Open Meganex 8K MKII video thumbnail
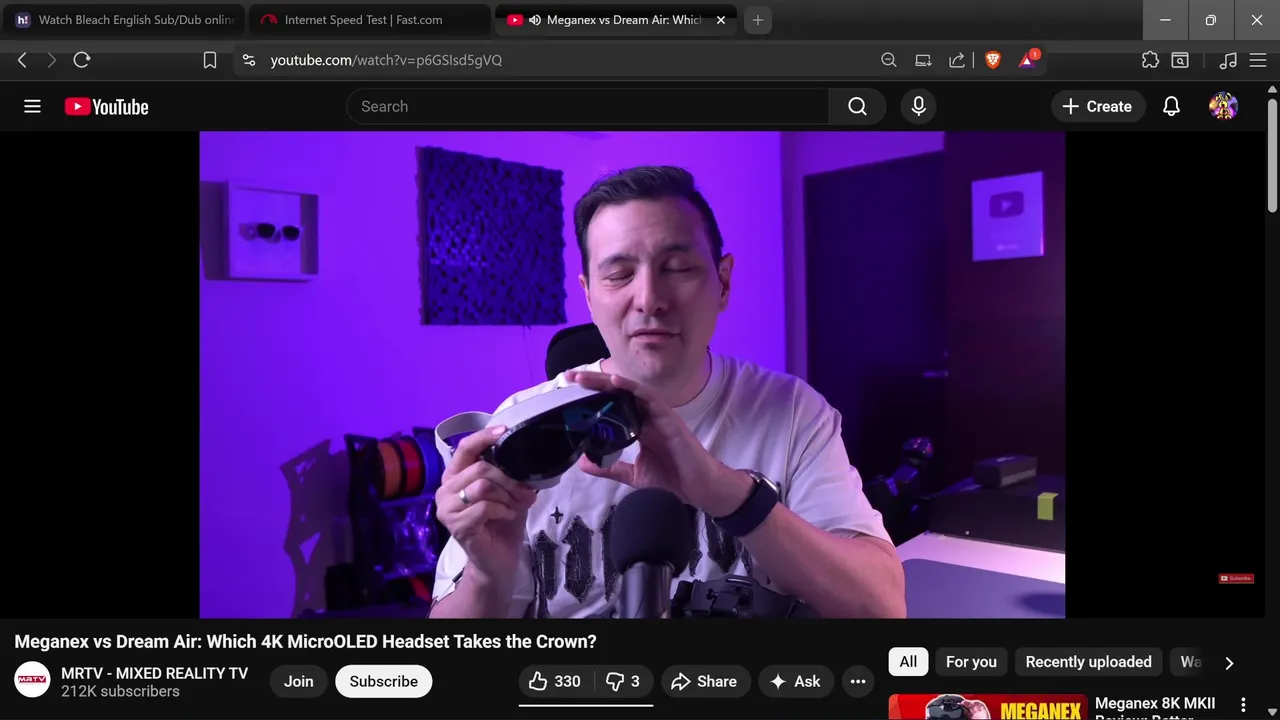The width and height of the screenshot is (1280, 720). tap(988, 707)
